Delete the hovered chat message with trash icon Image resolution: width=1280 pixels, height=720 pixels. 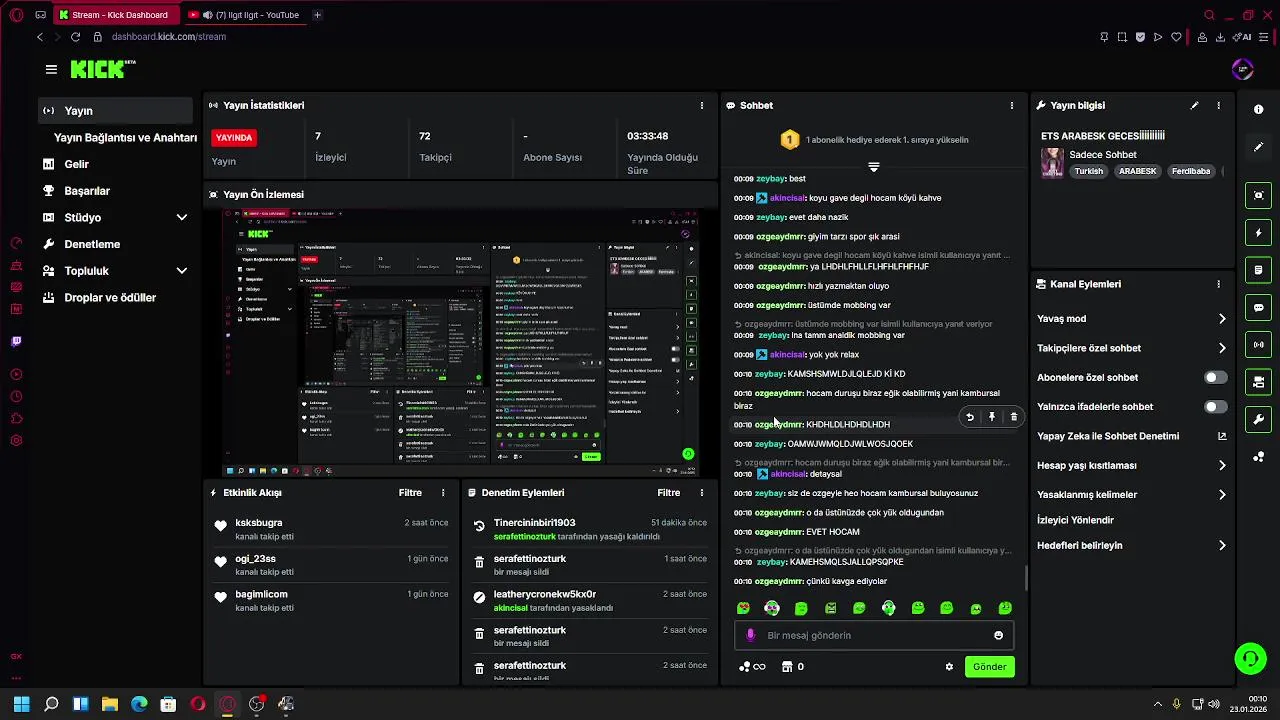point(1013,417)
